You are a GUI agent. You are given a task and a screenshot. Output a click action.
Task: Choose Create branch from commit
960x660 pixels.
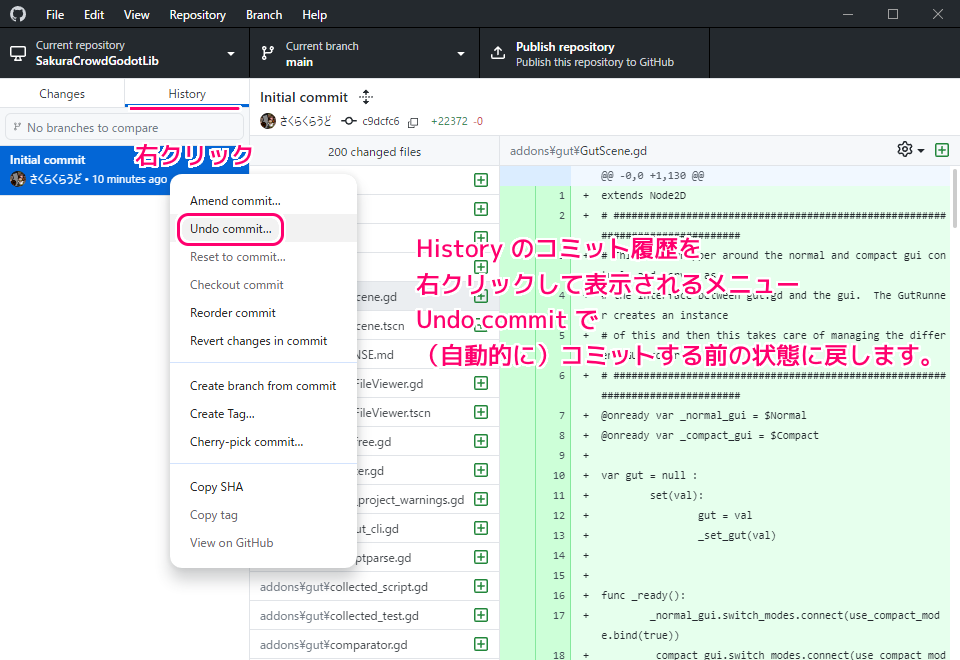click(263, 386)
